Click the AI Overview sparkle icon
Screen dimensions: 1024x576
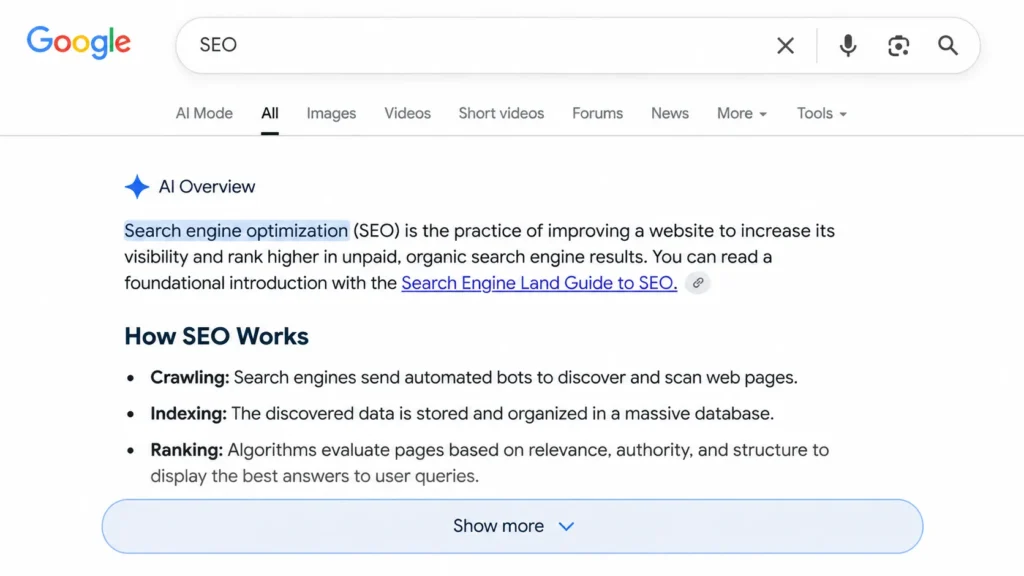136,187
